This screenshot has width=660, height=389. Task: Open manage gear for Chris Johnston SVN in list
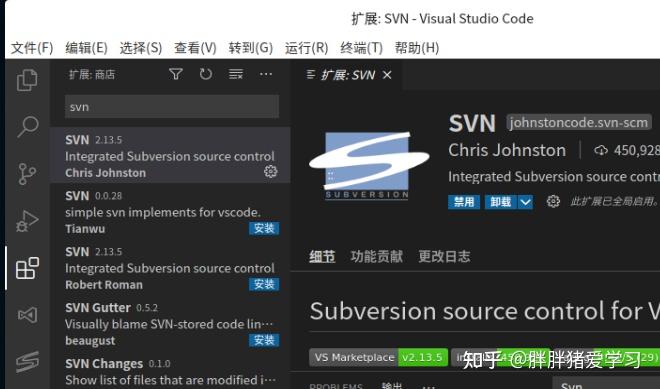270,171
